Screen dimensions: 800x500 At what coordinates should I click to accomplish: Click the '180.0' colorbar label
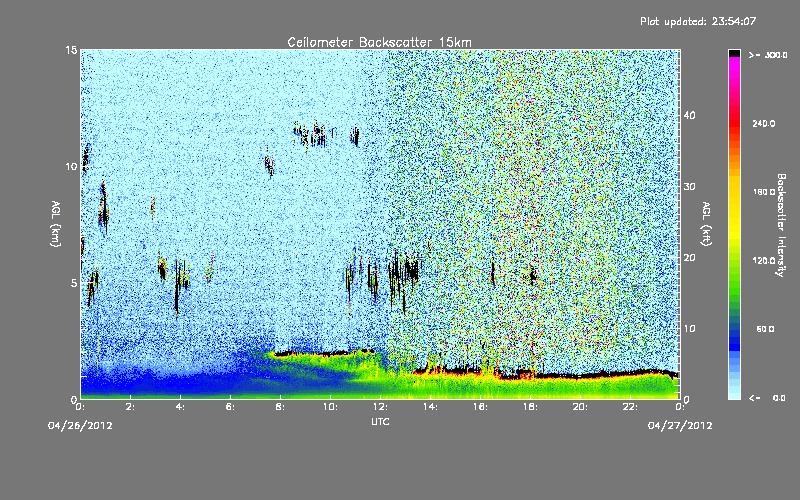[x=764, y=192]
